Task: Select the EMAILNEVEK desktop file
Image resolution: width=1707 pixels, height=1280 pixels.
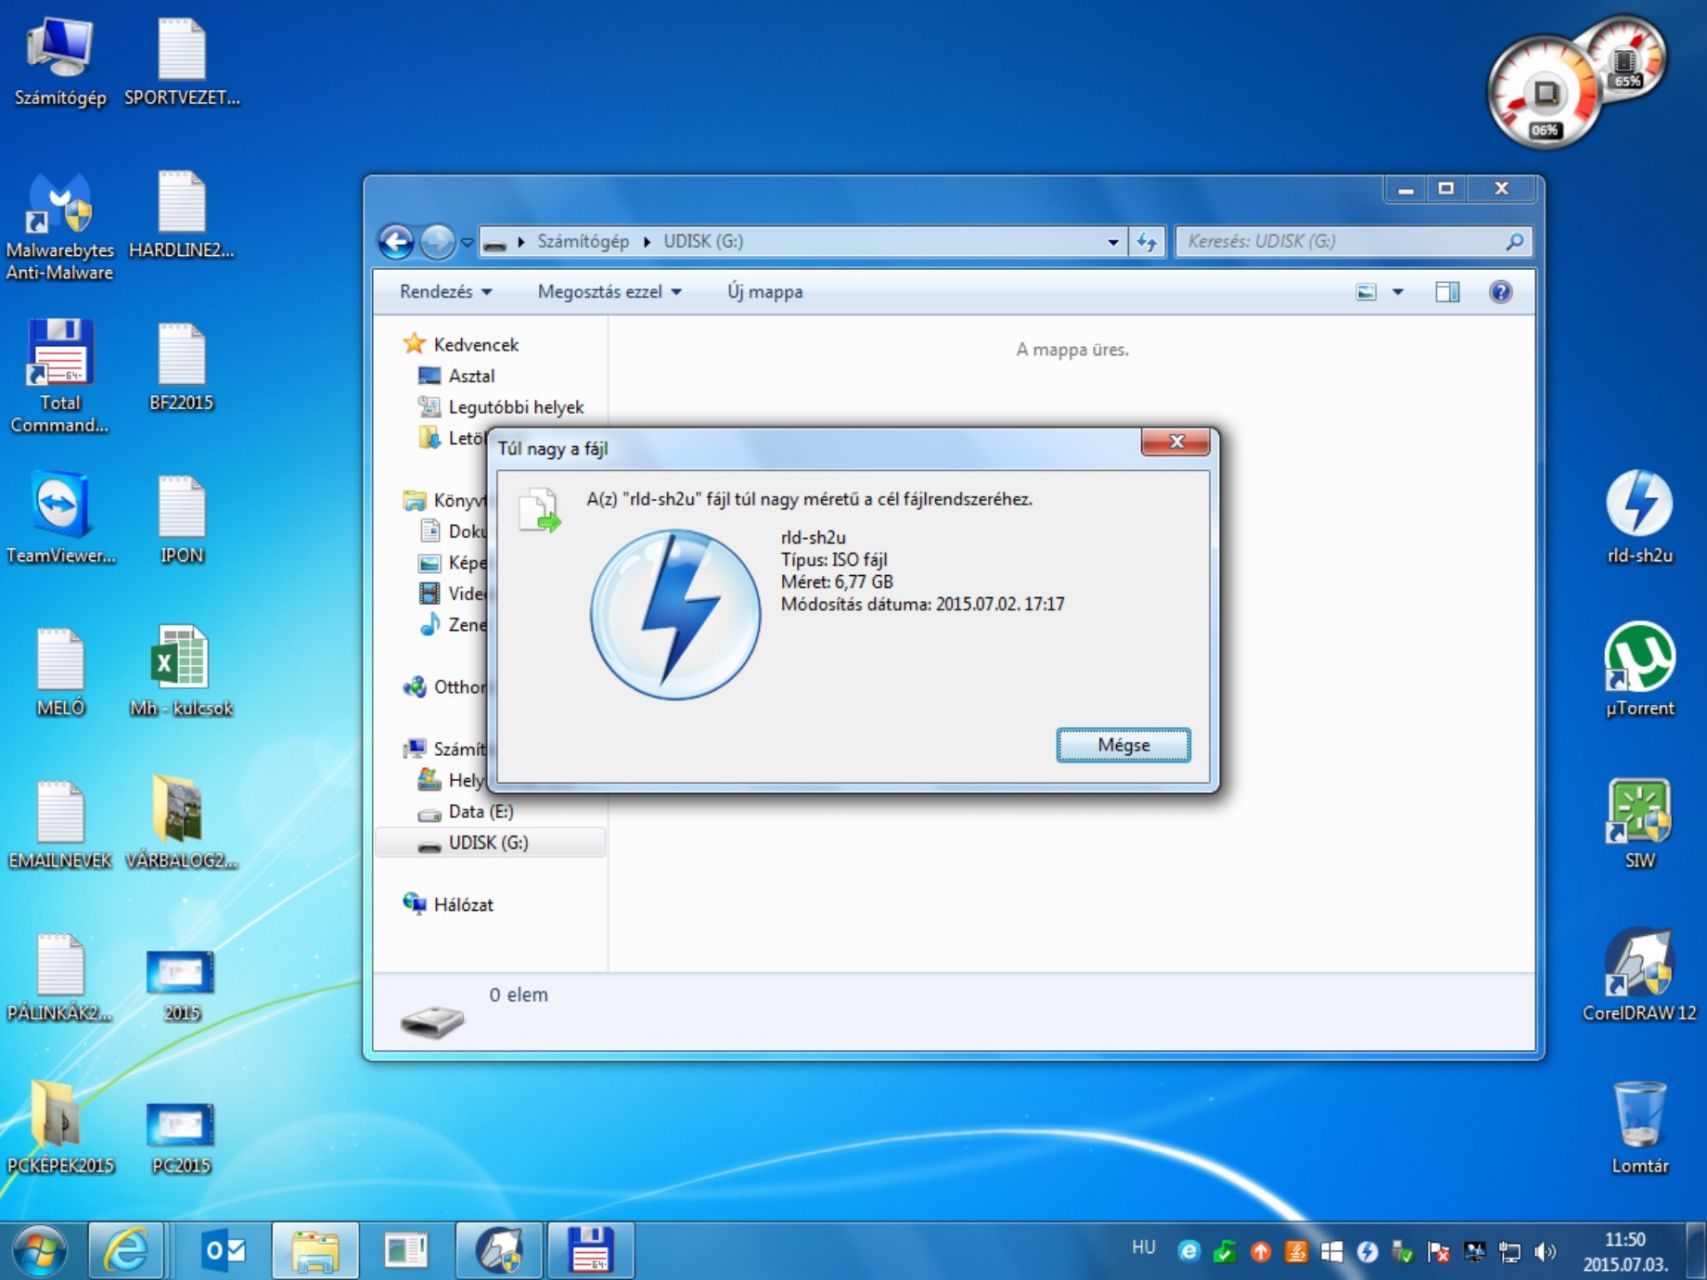Action: click(x=60, y=824)
